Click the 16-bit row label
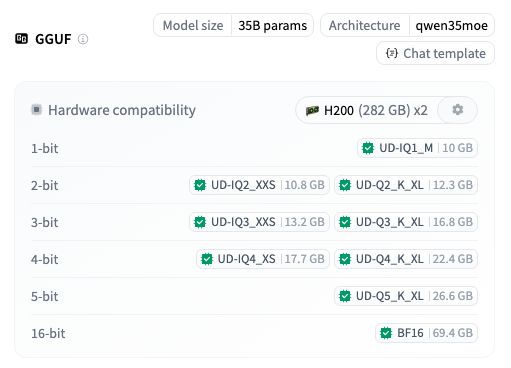Screen dimensions: 511x368 (x=48, y=333)
